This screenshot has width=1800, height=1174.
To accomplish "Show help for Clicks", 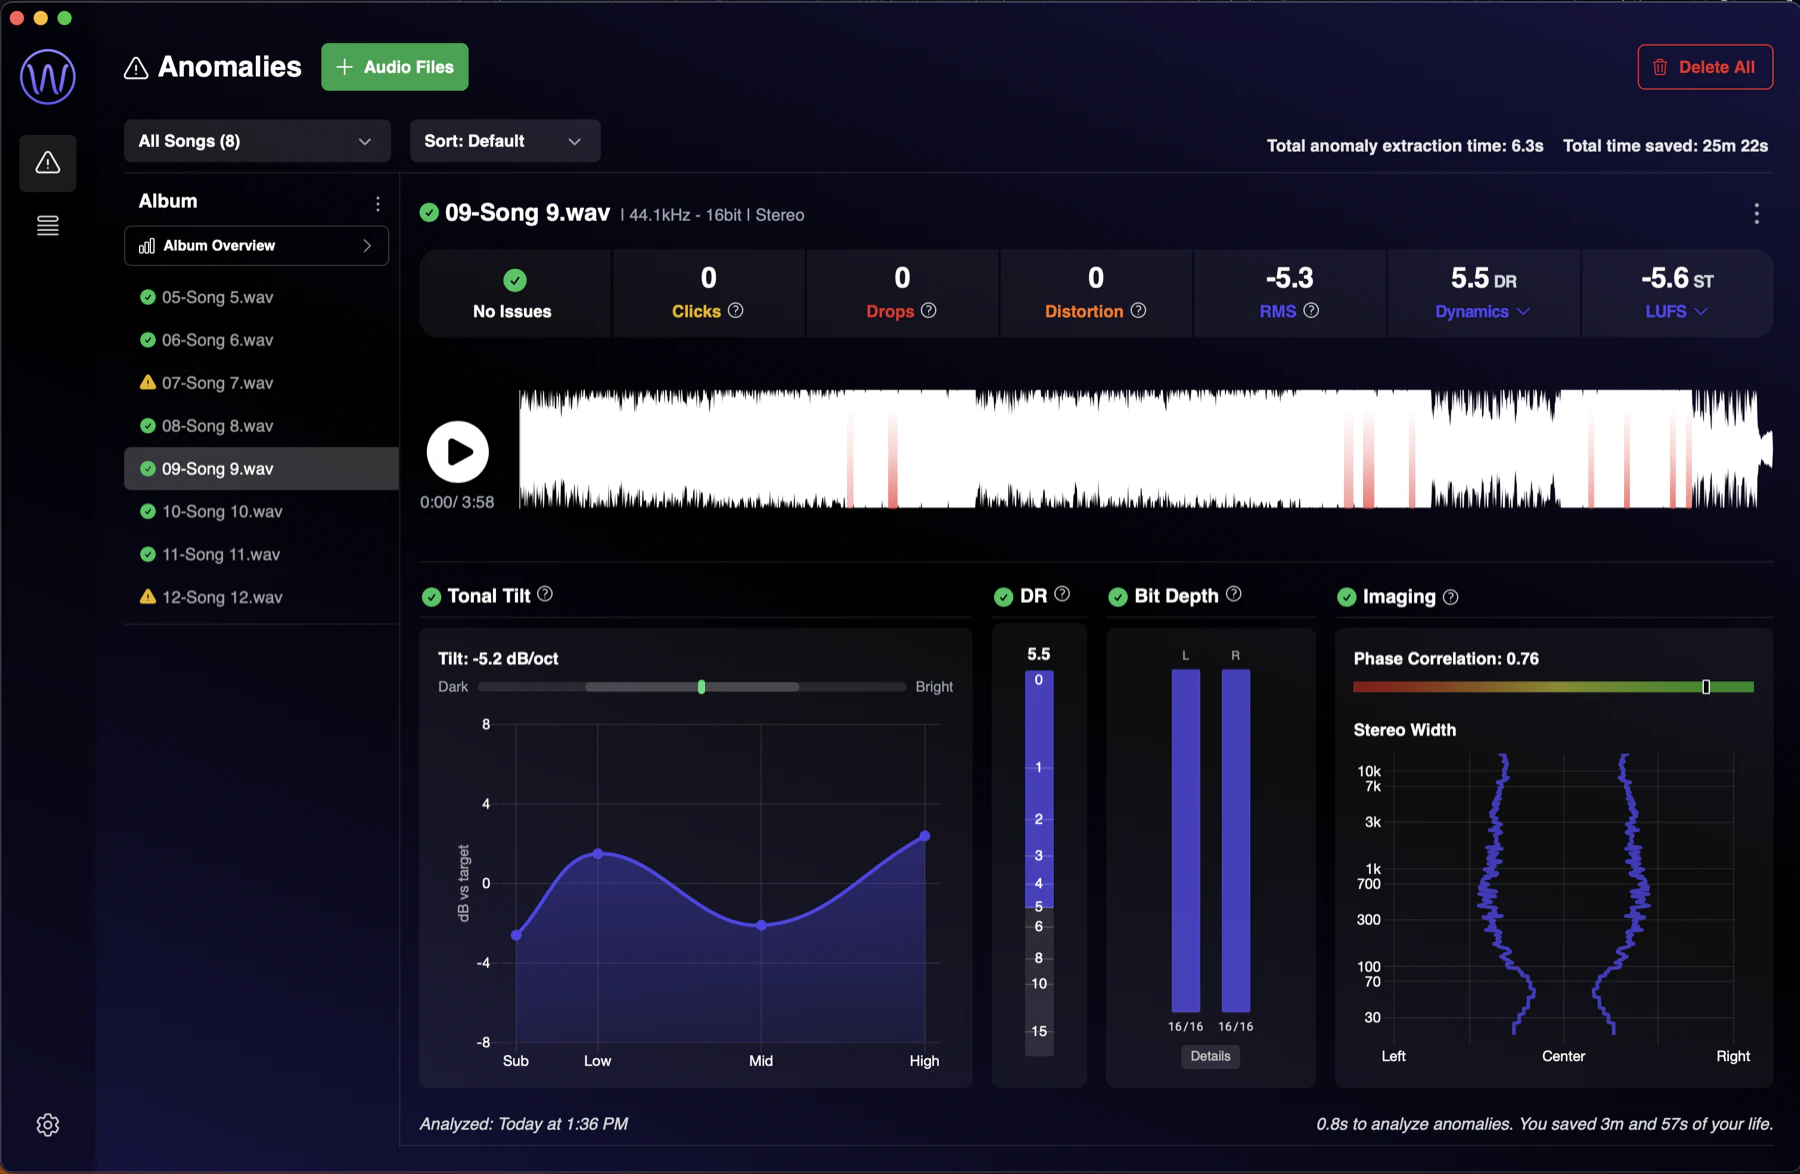I will tap(736, 310).
